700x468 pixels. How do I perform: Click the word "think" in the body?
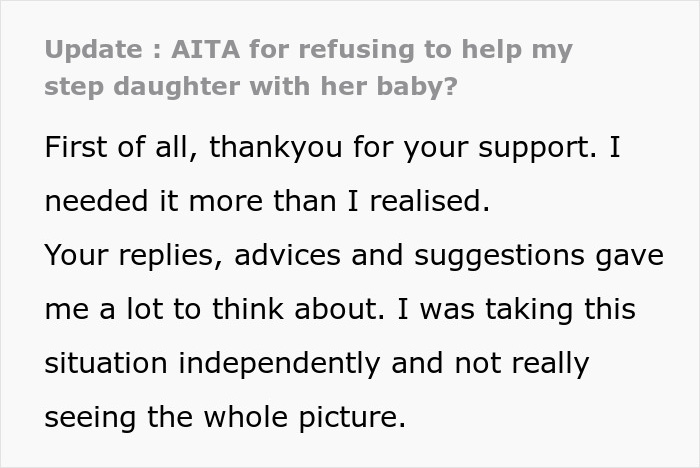[x=248, y=309]
